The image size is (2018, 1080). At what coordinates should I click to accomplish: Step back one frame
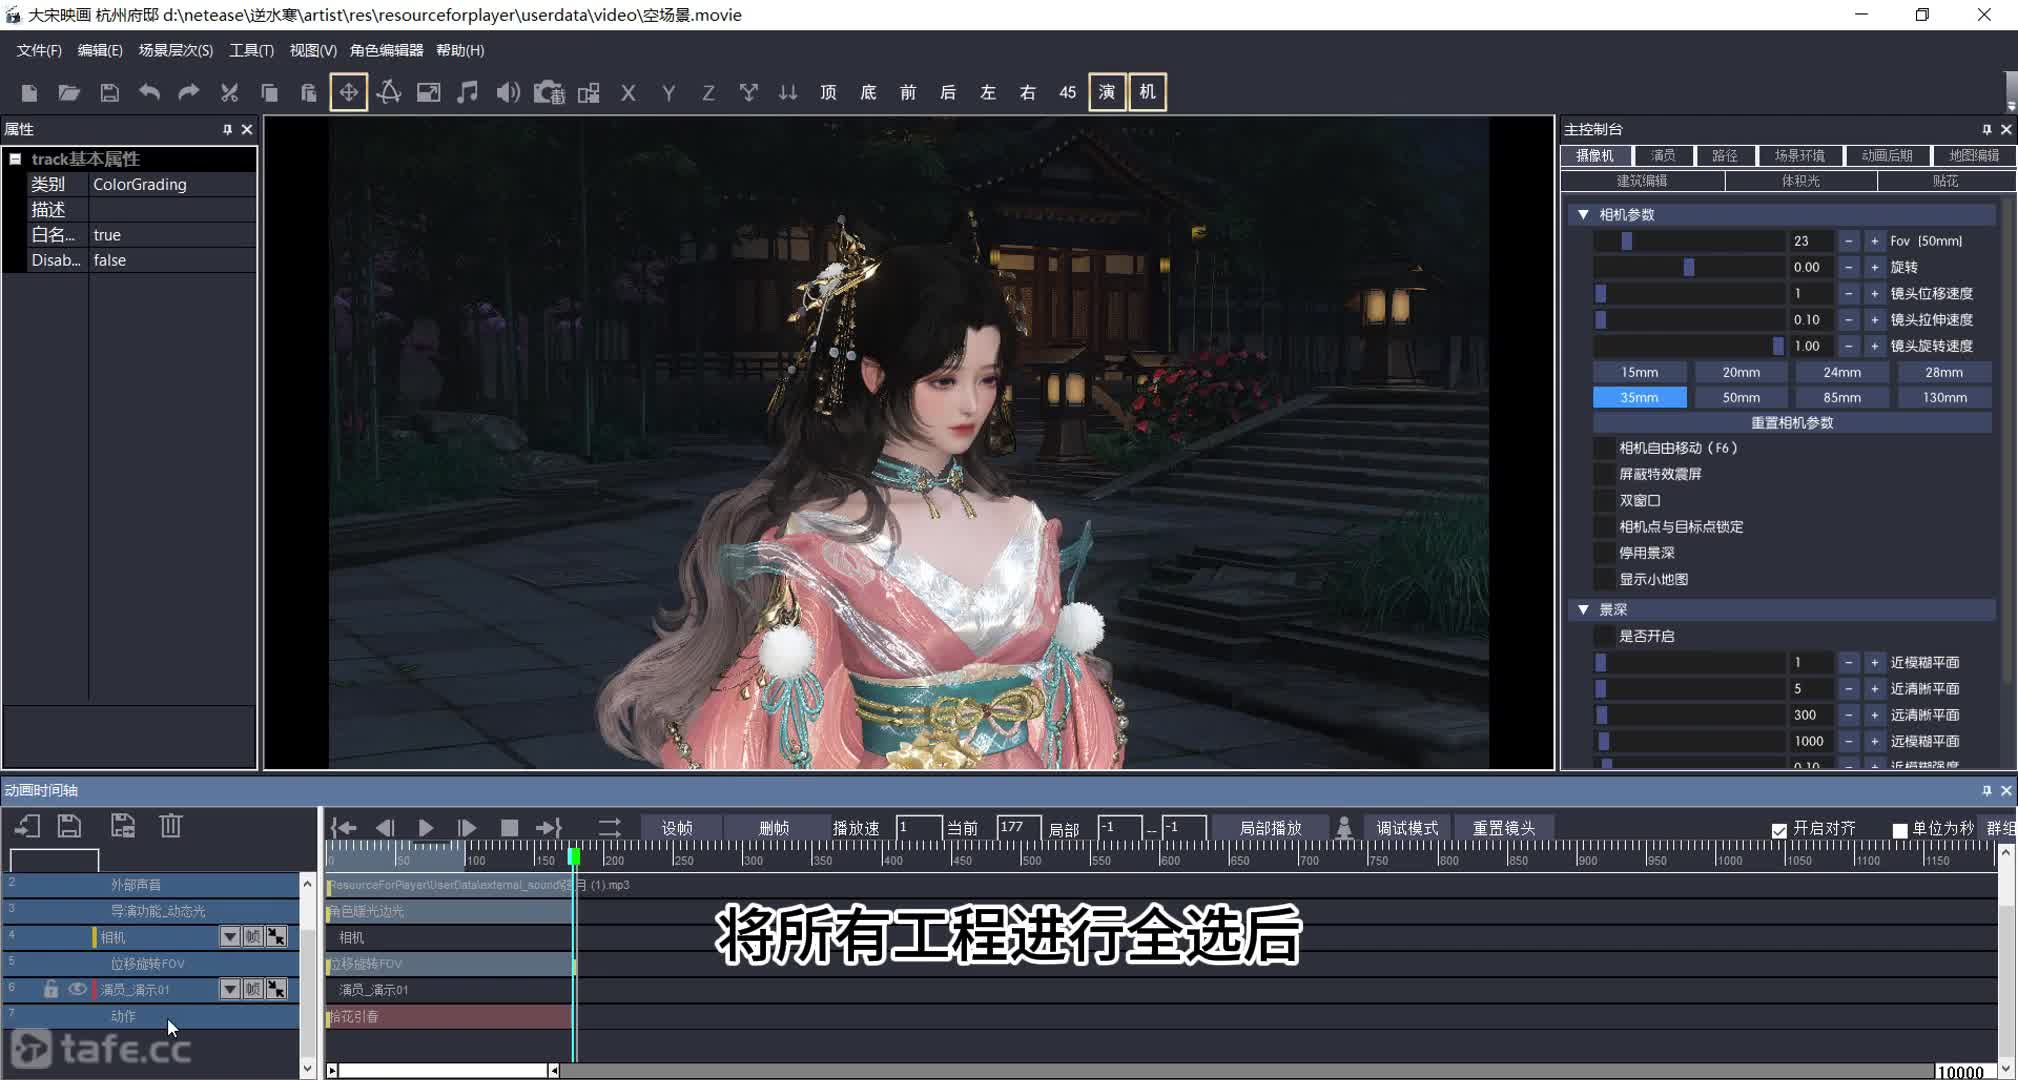coord(385,828)
